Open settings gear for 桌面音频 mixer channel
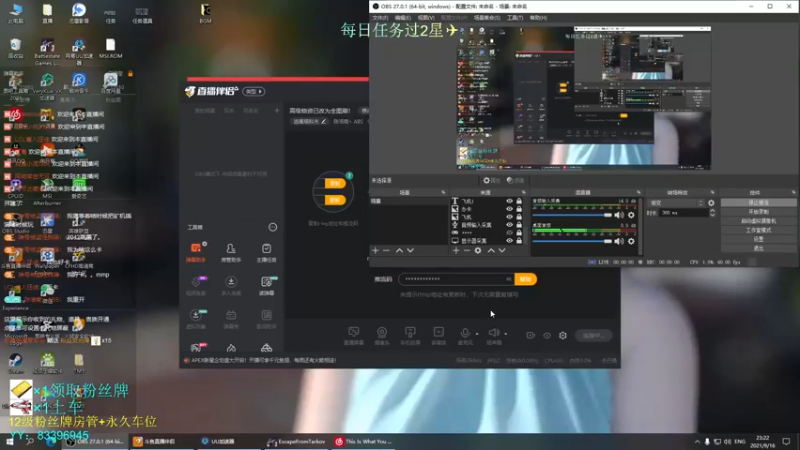 [631, 241]
